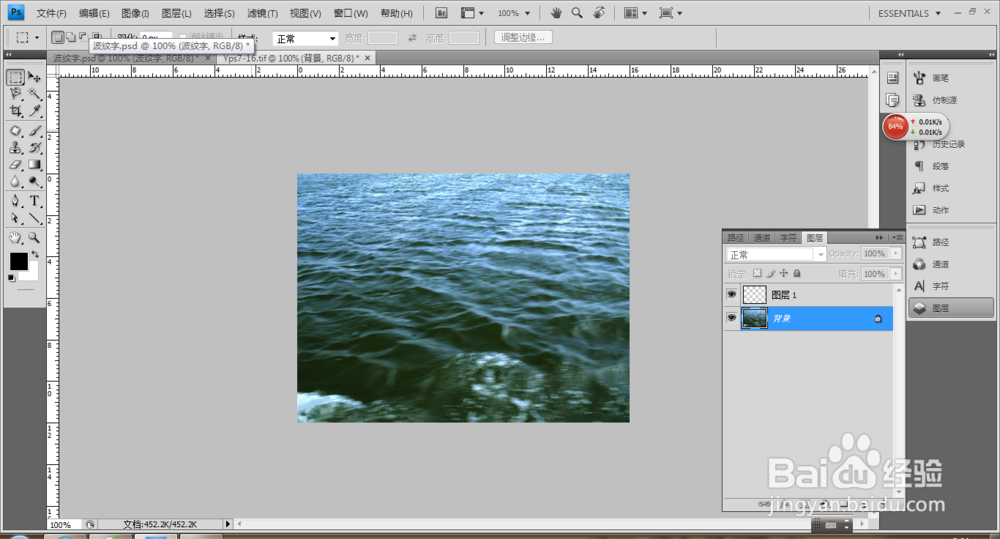Launch Bridge from the application bar
The height and width of the screenshot is (539, 1000).
coord(441,13)
